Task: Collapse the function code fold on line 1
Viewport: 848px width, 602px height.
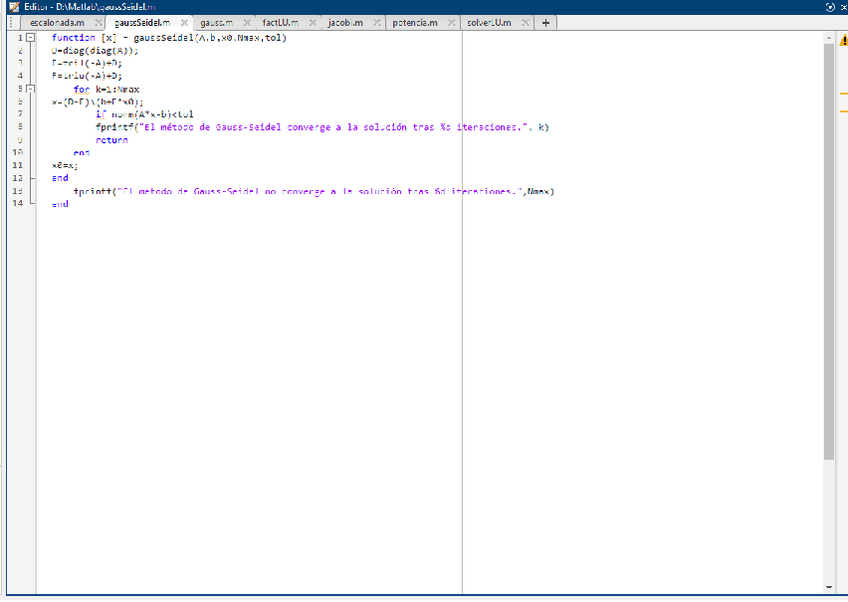Action: (30, 38)
